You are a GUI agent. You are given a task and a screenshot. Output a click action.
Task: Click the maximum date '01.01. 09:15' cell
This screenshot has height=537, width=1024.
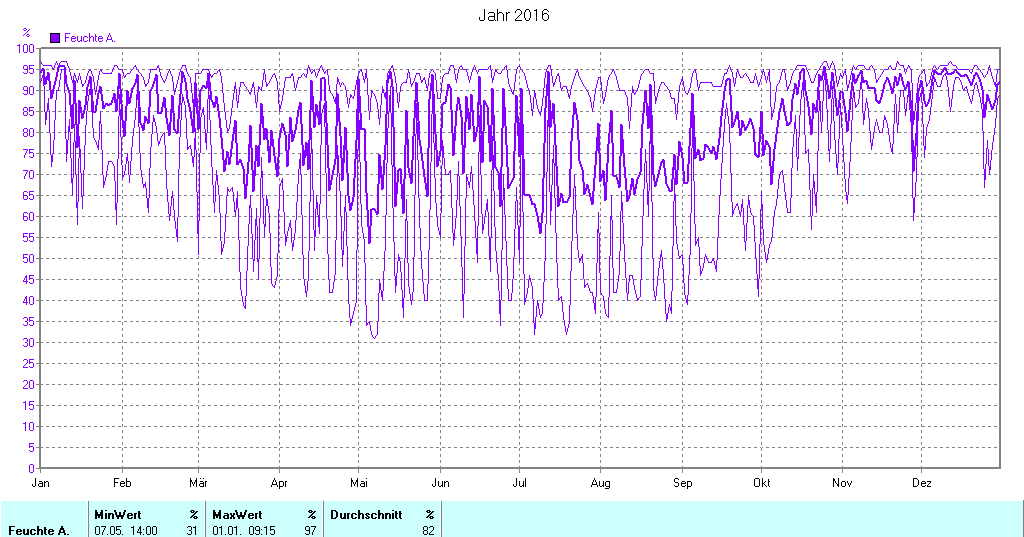[244, 530]
